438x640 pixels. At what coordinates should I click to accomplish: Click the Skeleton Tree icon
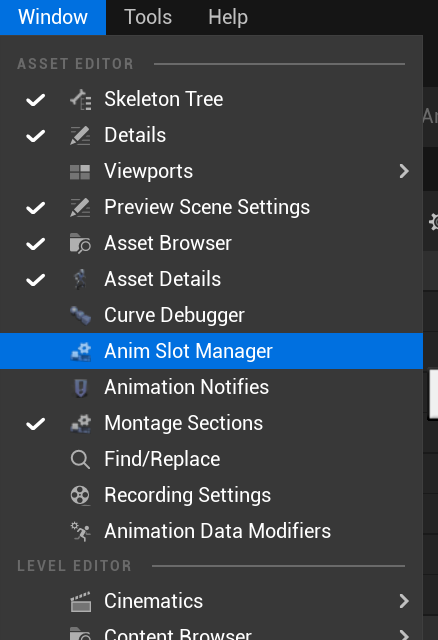(80, 99)
